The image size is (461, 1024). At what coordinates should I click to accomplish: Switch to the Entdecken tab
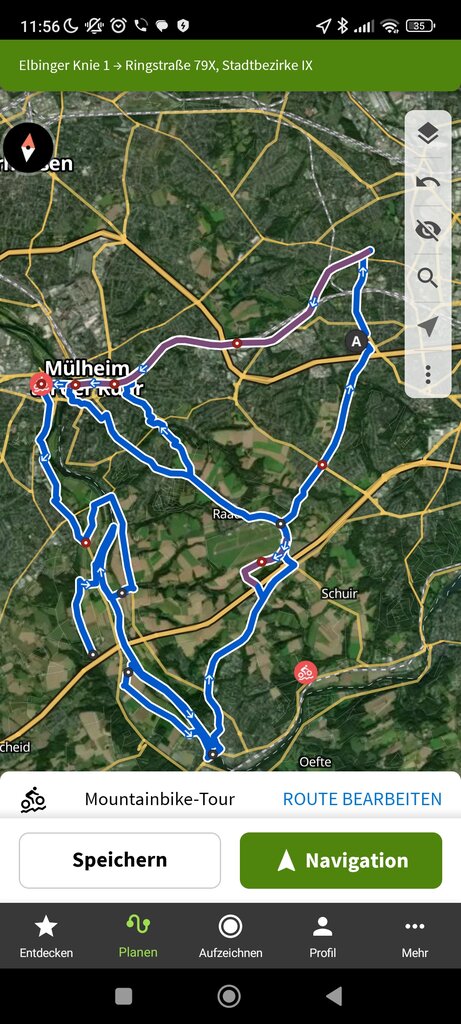[x=46, y=936]
